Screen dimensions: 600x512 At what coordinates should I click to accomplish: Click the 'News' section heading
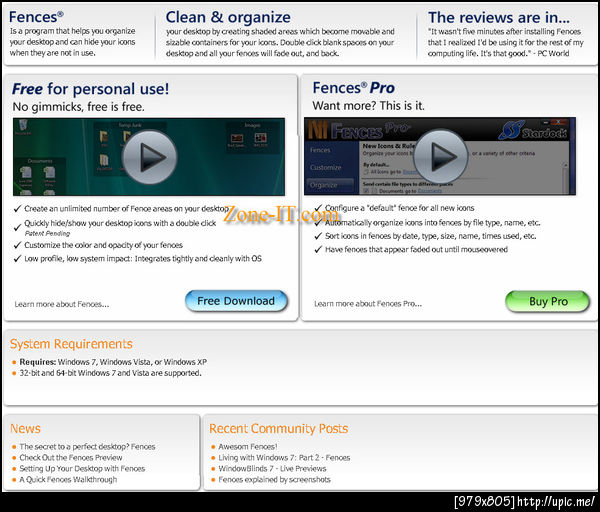pos(25,429)
